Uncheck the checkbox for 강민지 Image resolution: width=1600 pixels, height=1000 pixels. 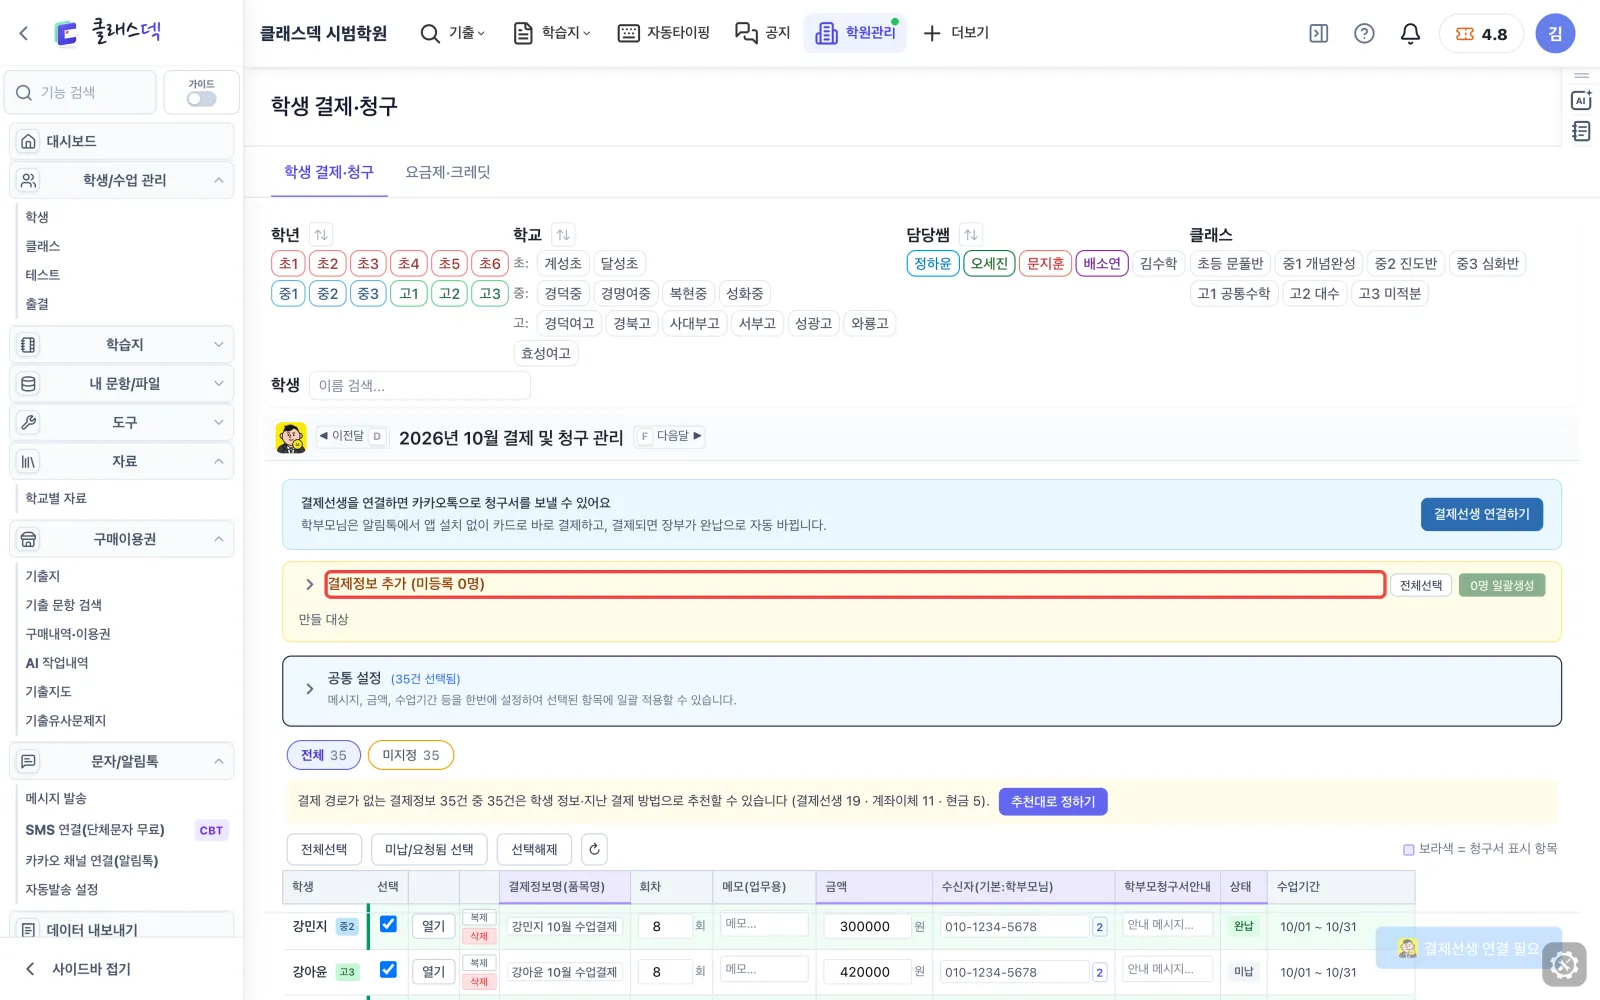pyautogui.click(x=388, y=924)
